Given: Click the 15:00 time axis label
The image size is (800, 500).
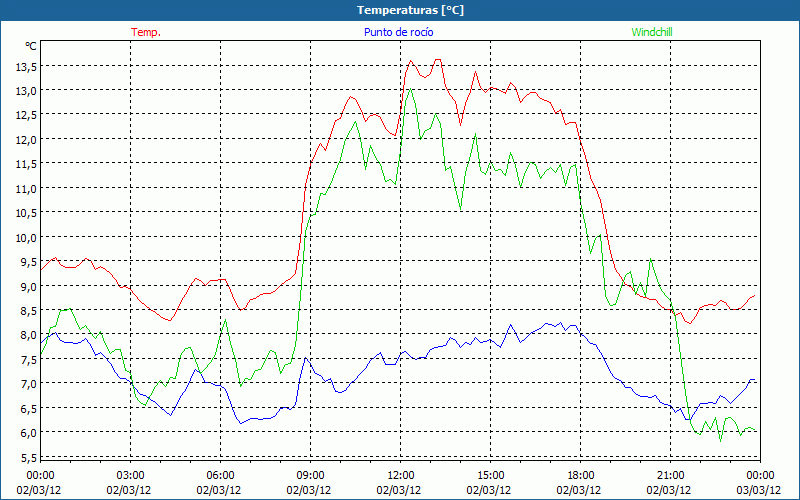Looking at the screenshot, I should click(x=490, y=476).
